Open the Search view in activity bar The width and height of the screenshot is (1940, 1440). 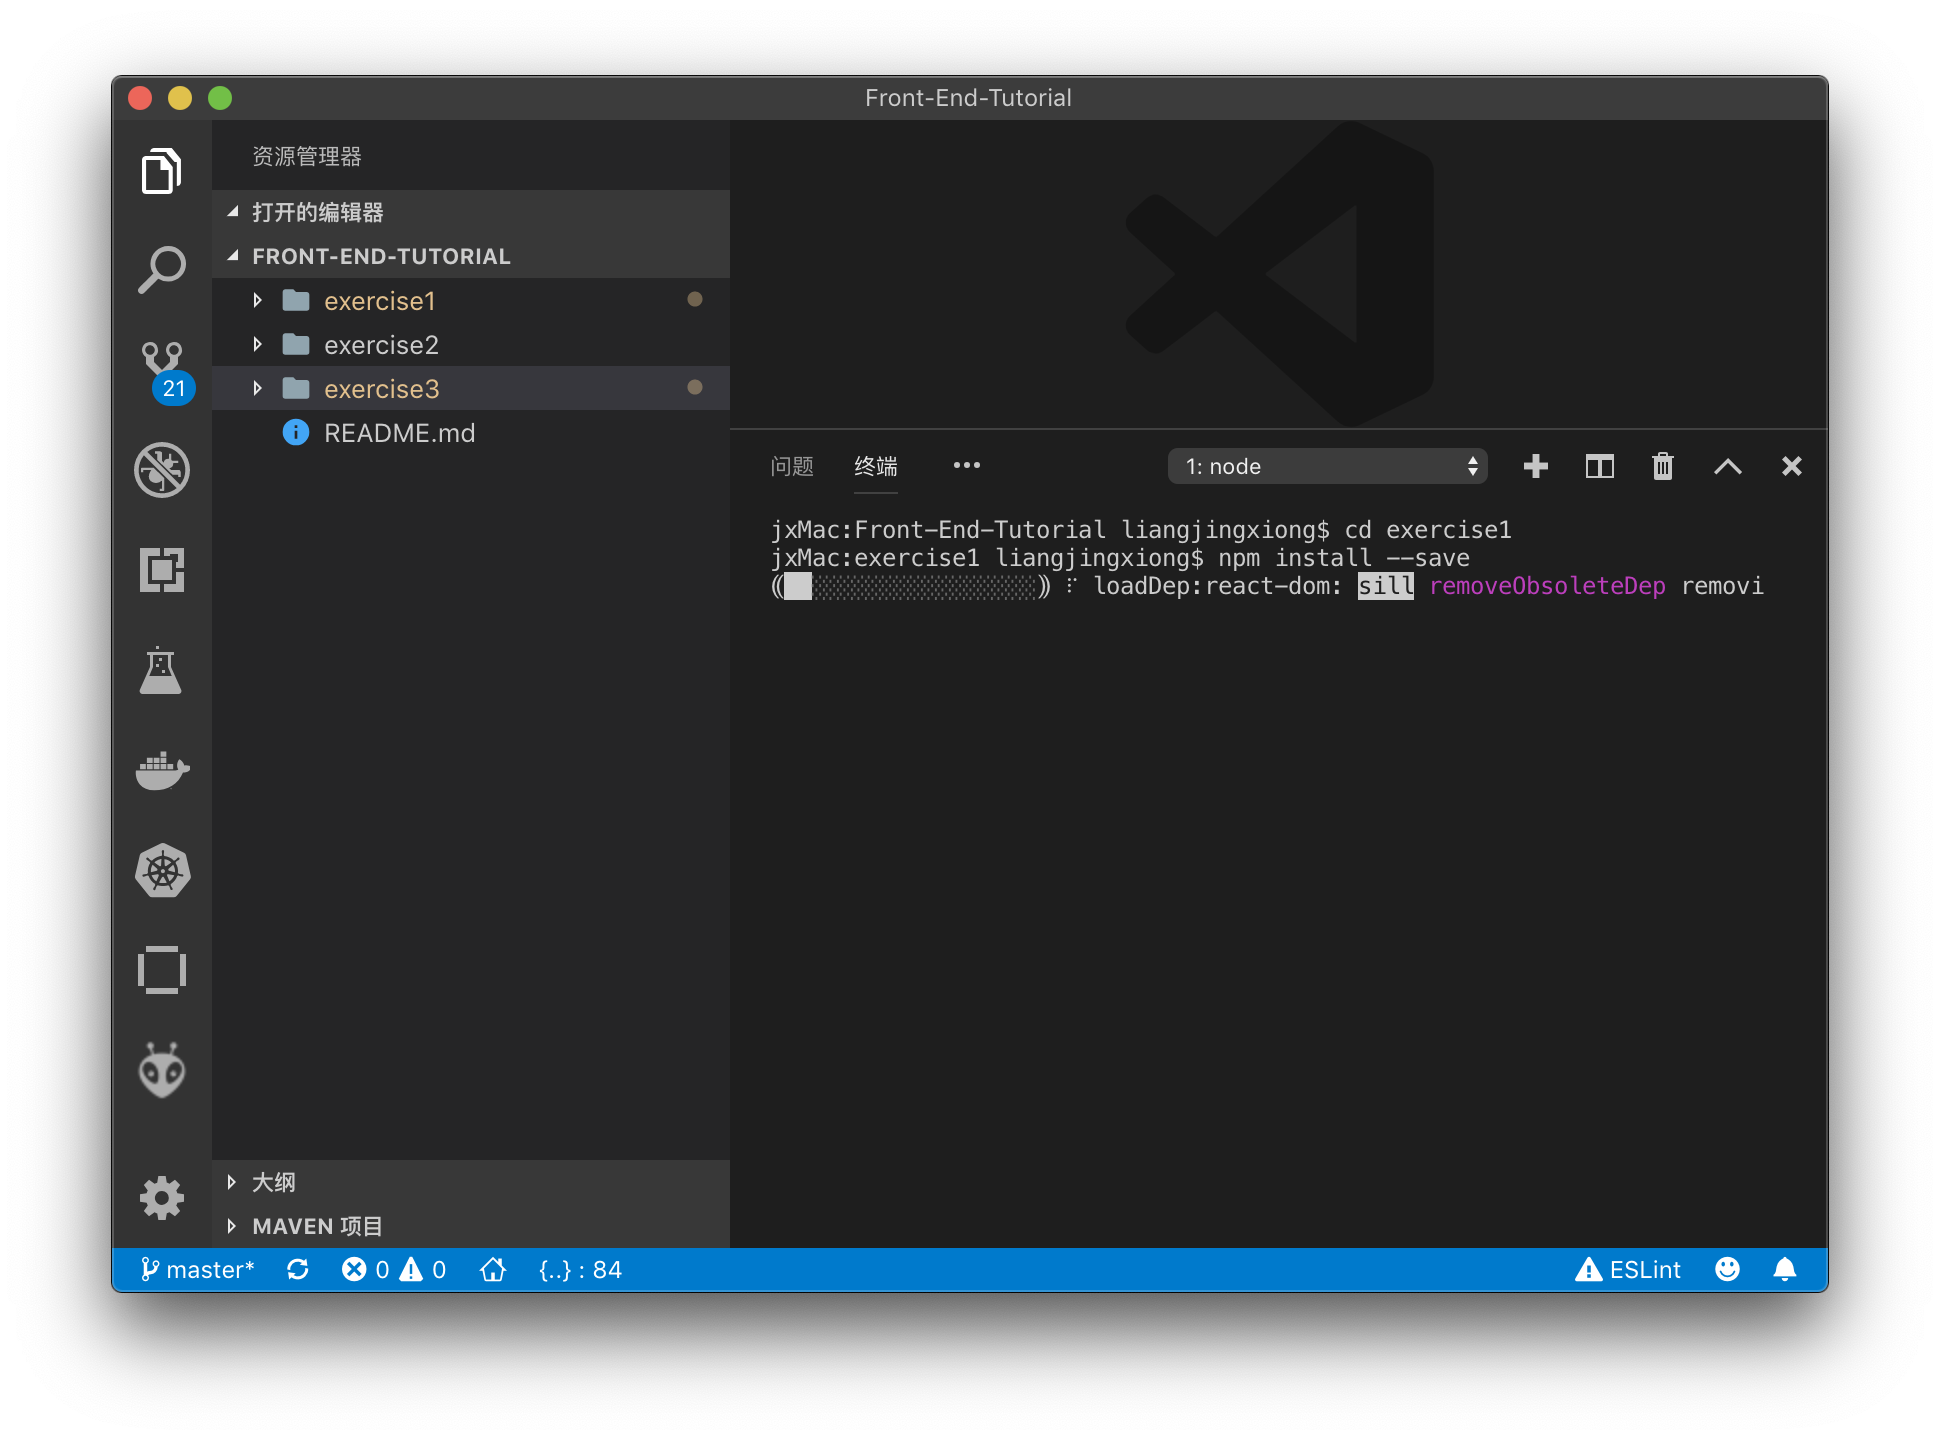tap(162, 269)
